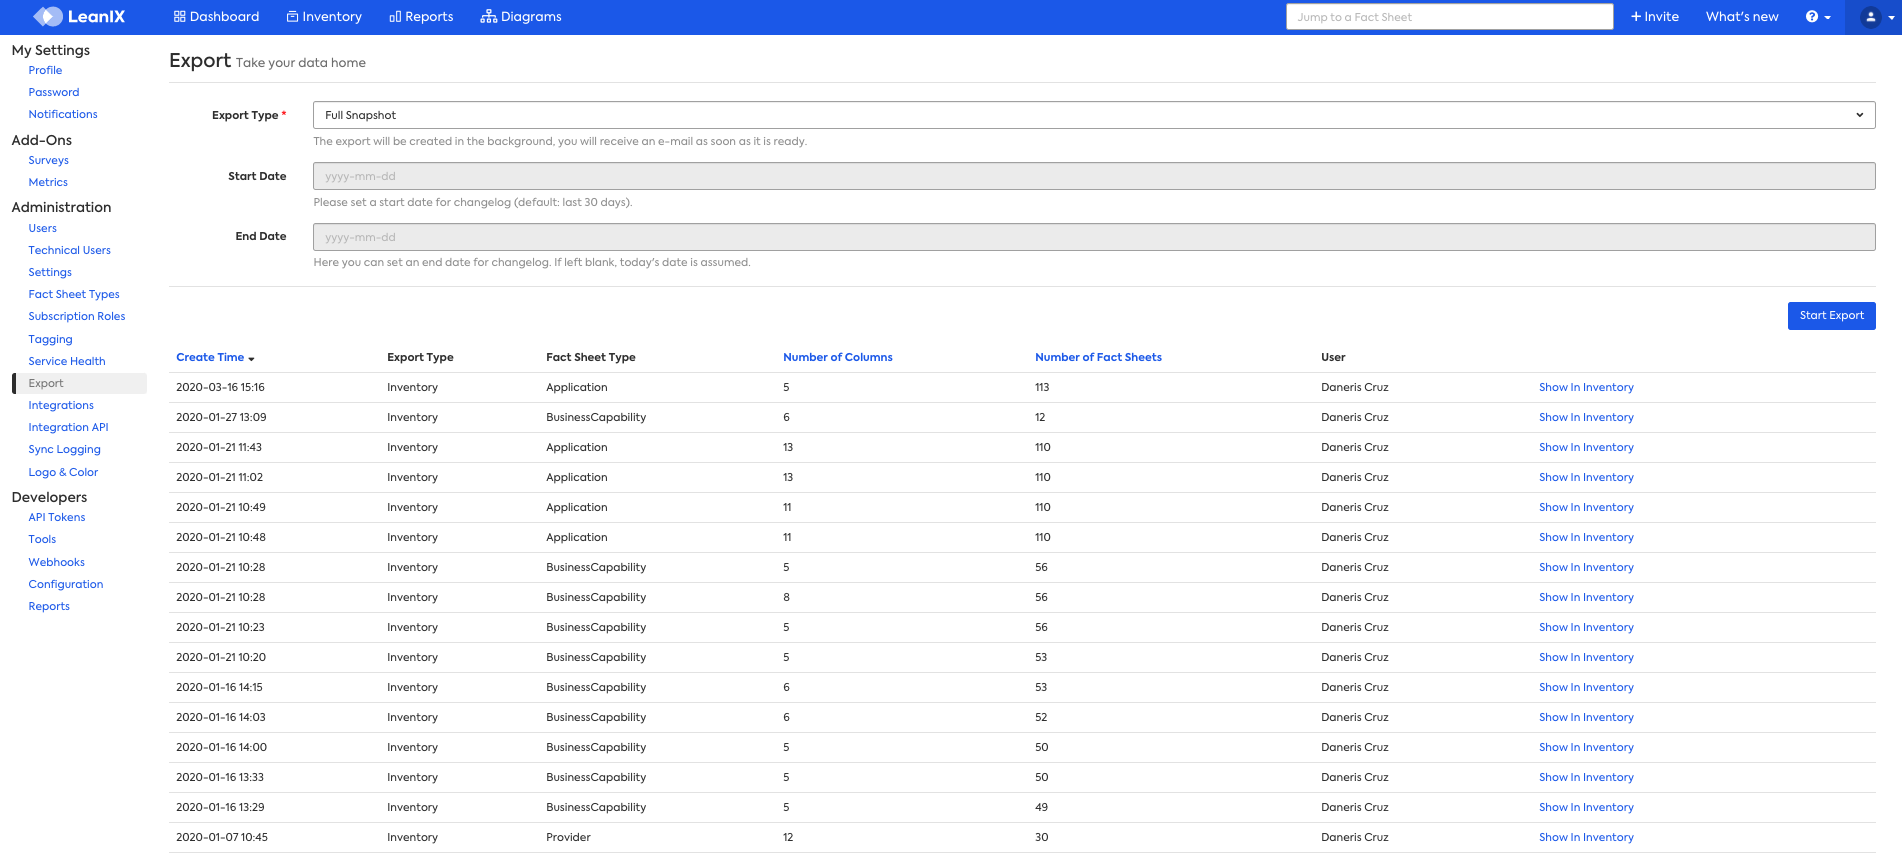
Task: Show In Inventory for 2020-01-21 11:02 export
Action: point(1586,477)
